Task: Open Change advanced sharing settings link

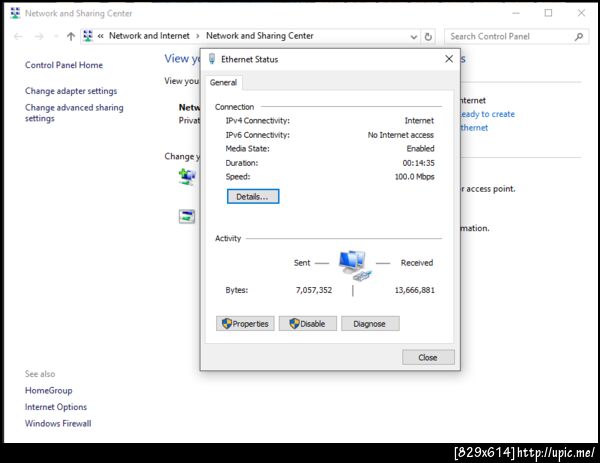Action: (x=74, y=113)
